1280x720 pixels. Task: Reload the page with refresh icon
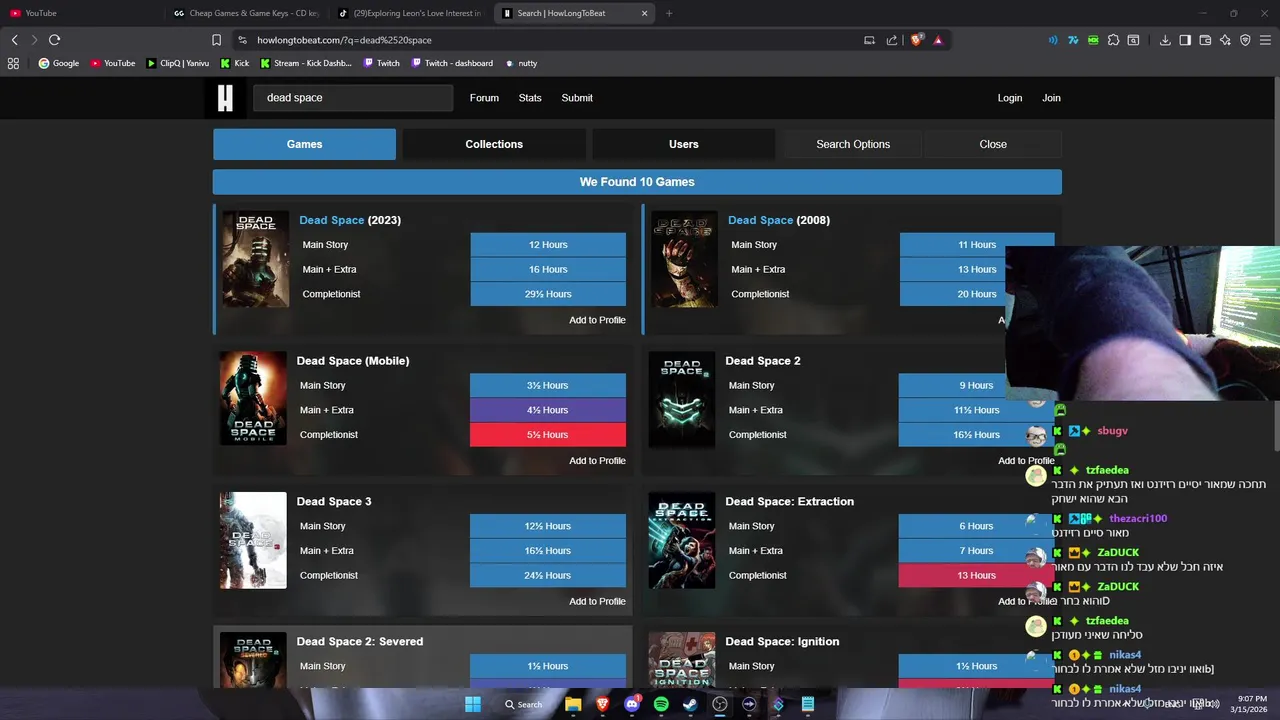coord(54,40)
